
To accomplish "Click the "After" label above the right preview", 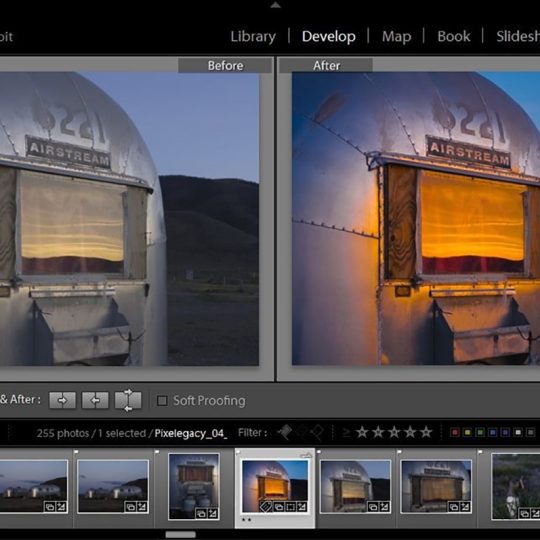I will pos(326,65).
